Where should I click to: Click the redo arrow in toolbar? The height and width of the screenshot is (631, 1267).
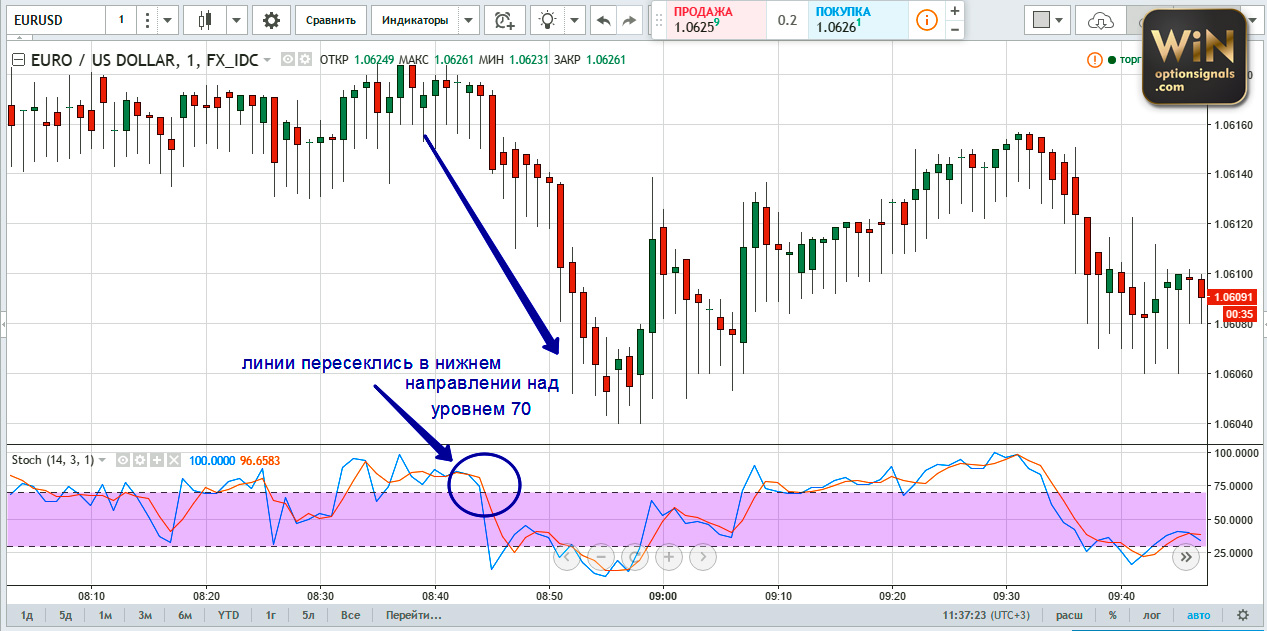629,20
